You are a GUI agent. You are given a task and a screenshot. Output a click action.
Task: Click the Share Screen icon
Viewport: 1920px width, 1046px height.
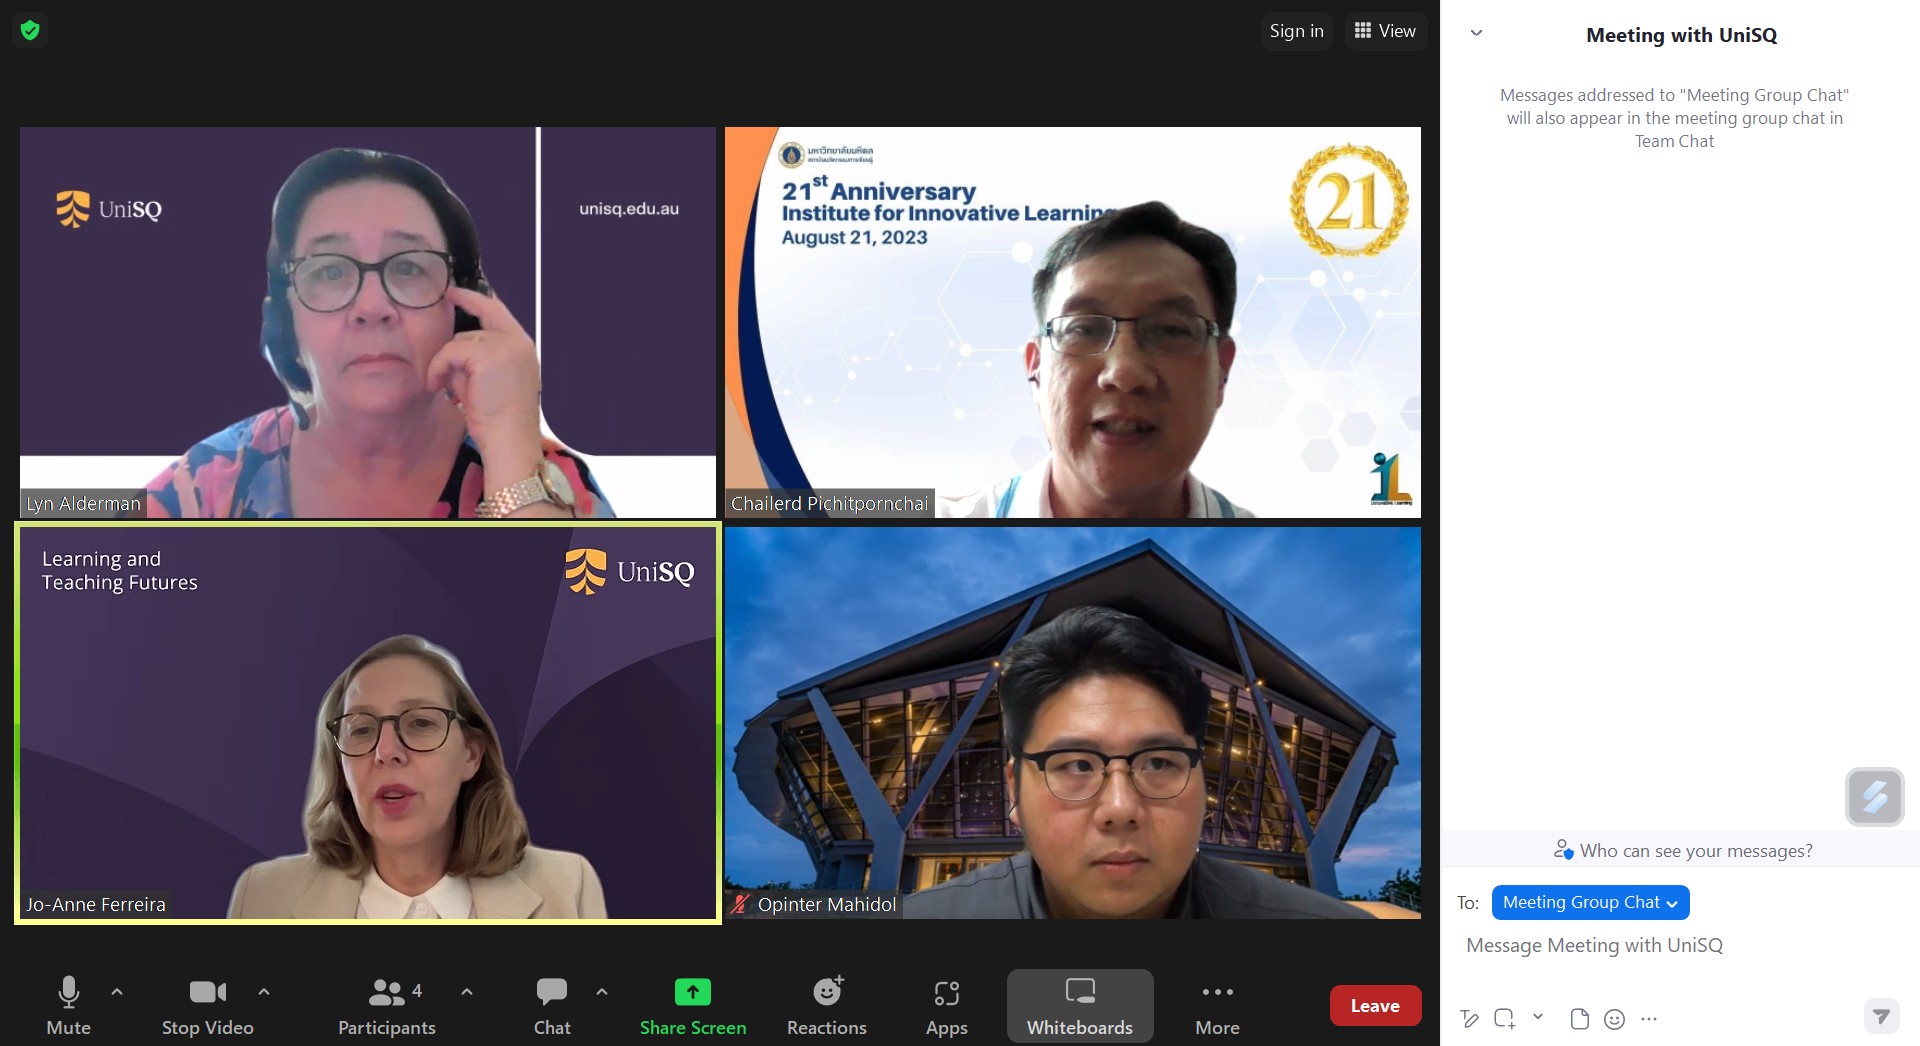point(692,1005)
